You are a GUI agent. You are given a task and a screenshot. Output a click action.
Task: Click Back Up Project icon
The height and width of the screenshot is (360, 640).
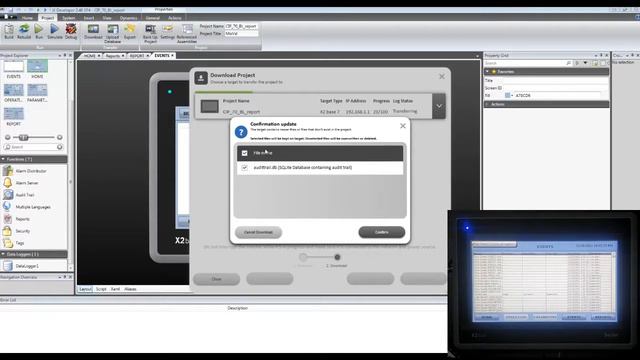click(150, 33)
